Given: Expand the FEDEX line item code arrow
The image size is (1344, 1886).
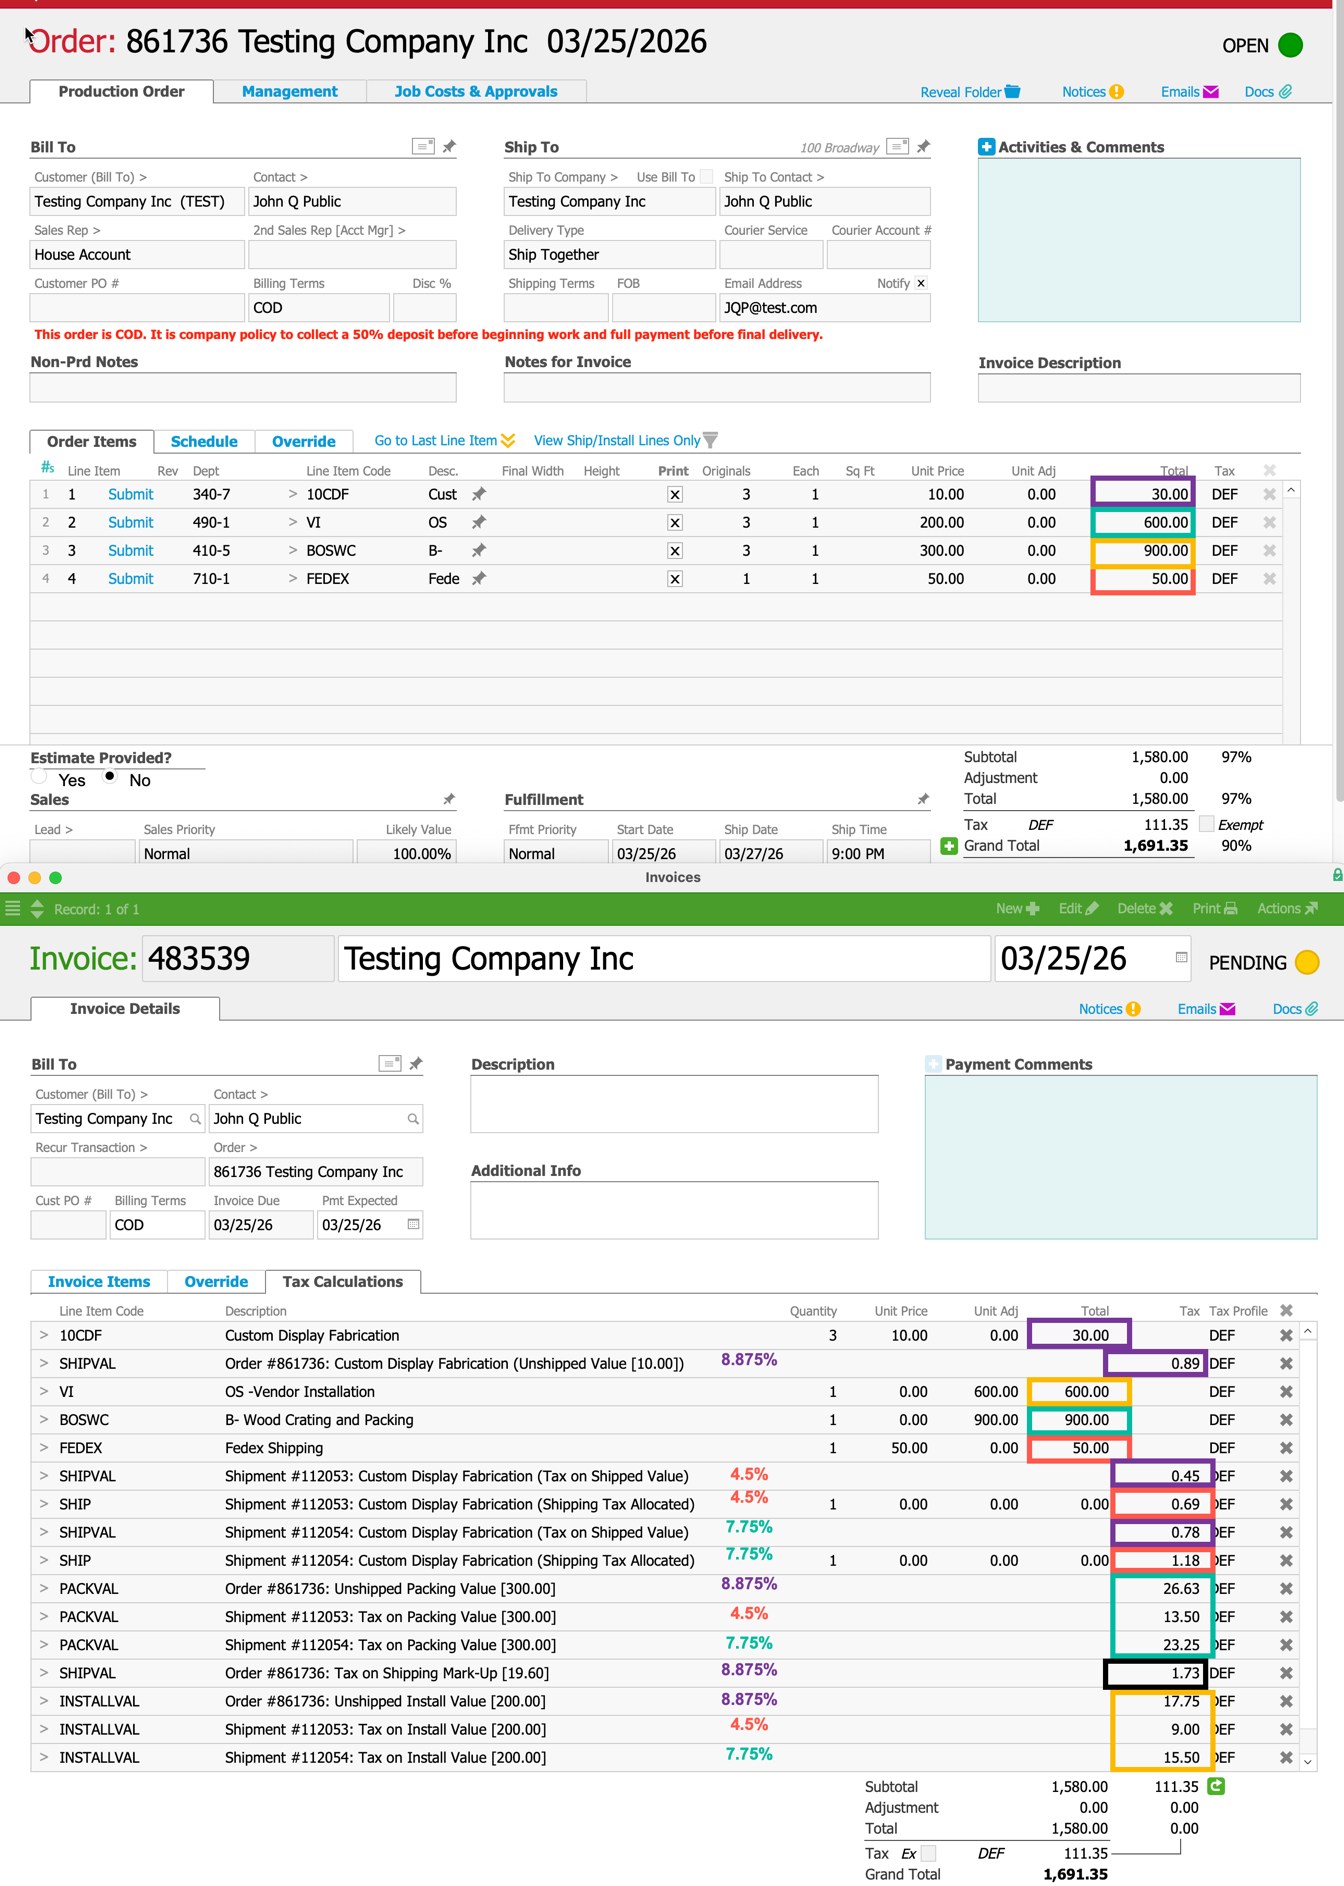Looking at the screenshot, I should (x=293, y=578).
